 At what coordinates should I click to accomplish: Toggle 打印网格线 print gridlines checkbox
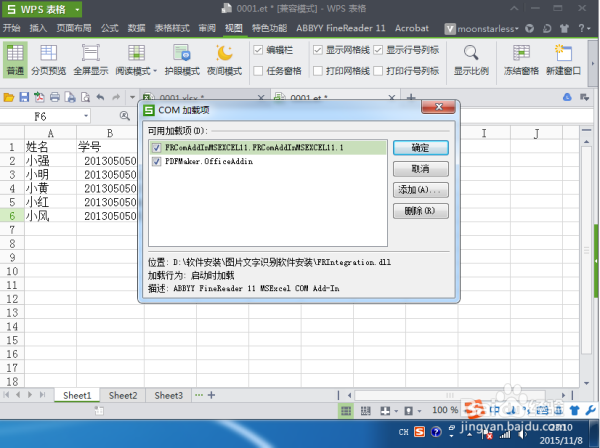[318, 71]
